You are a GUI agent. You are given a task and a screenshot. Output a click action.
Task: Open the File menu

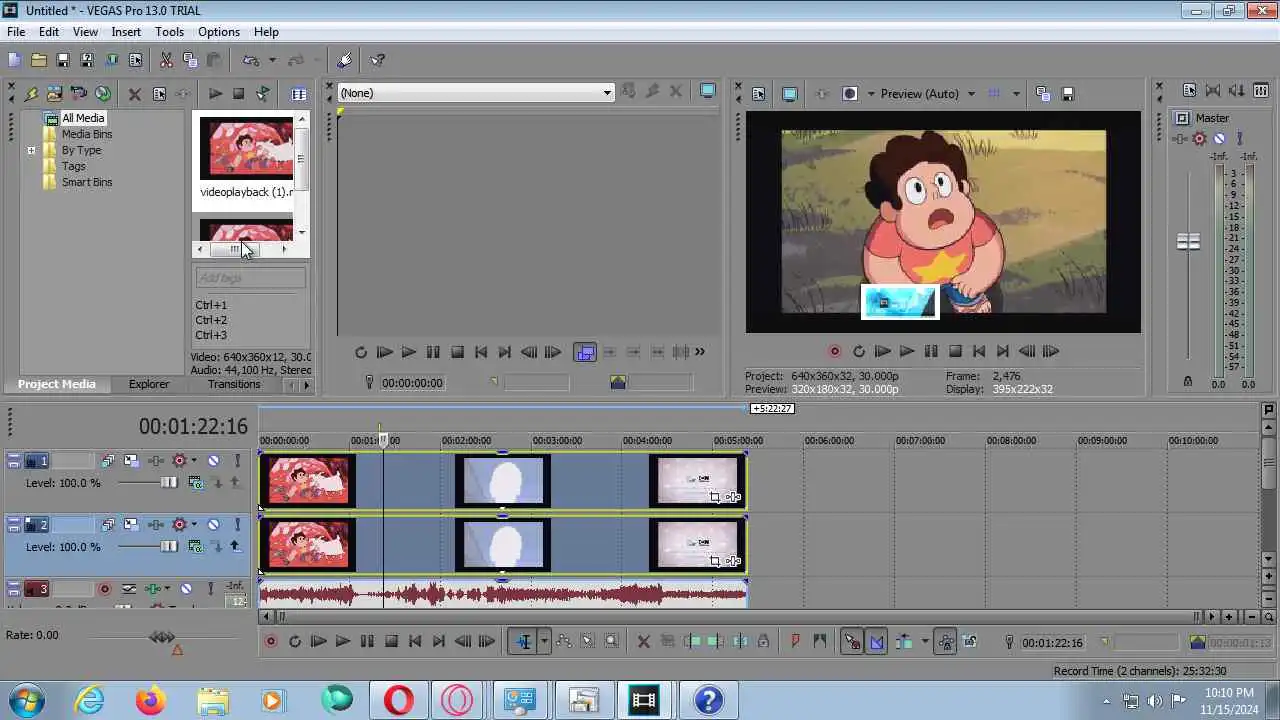pyautogui.click(x=16, y=32)
